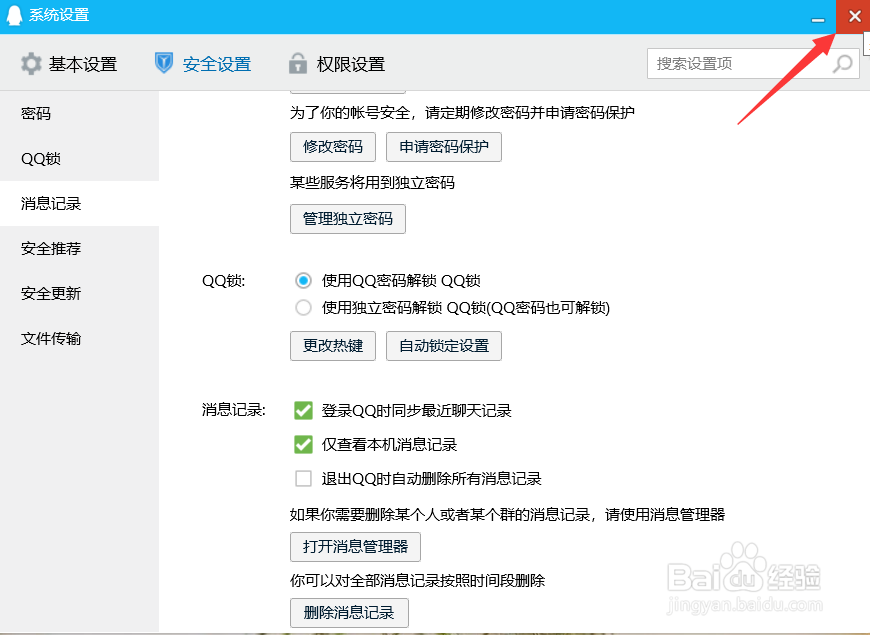This screenshot has width=870, height=635.
Task: Click the gear icon beside 基本设置
Action: (31, 64)
